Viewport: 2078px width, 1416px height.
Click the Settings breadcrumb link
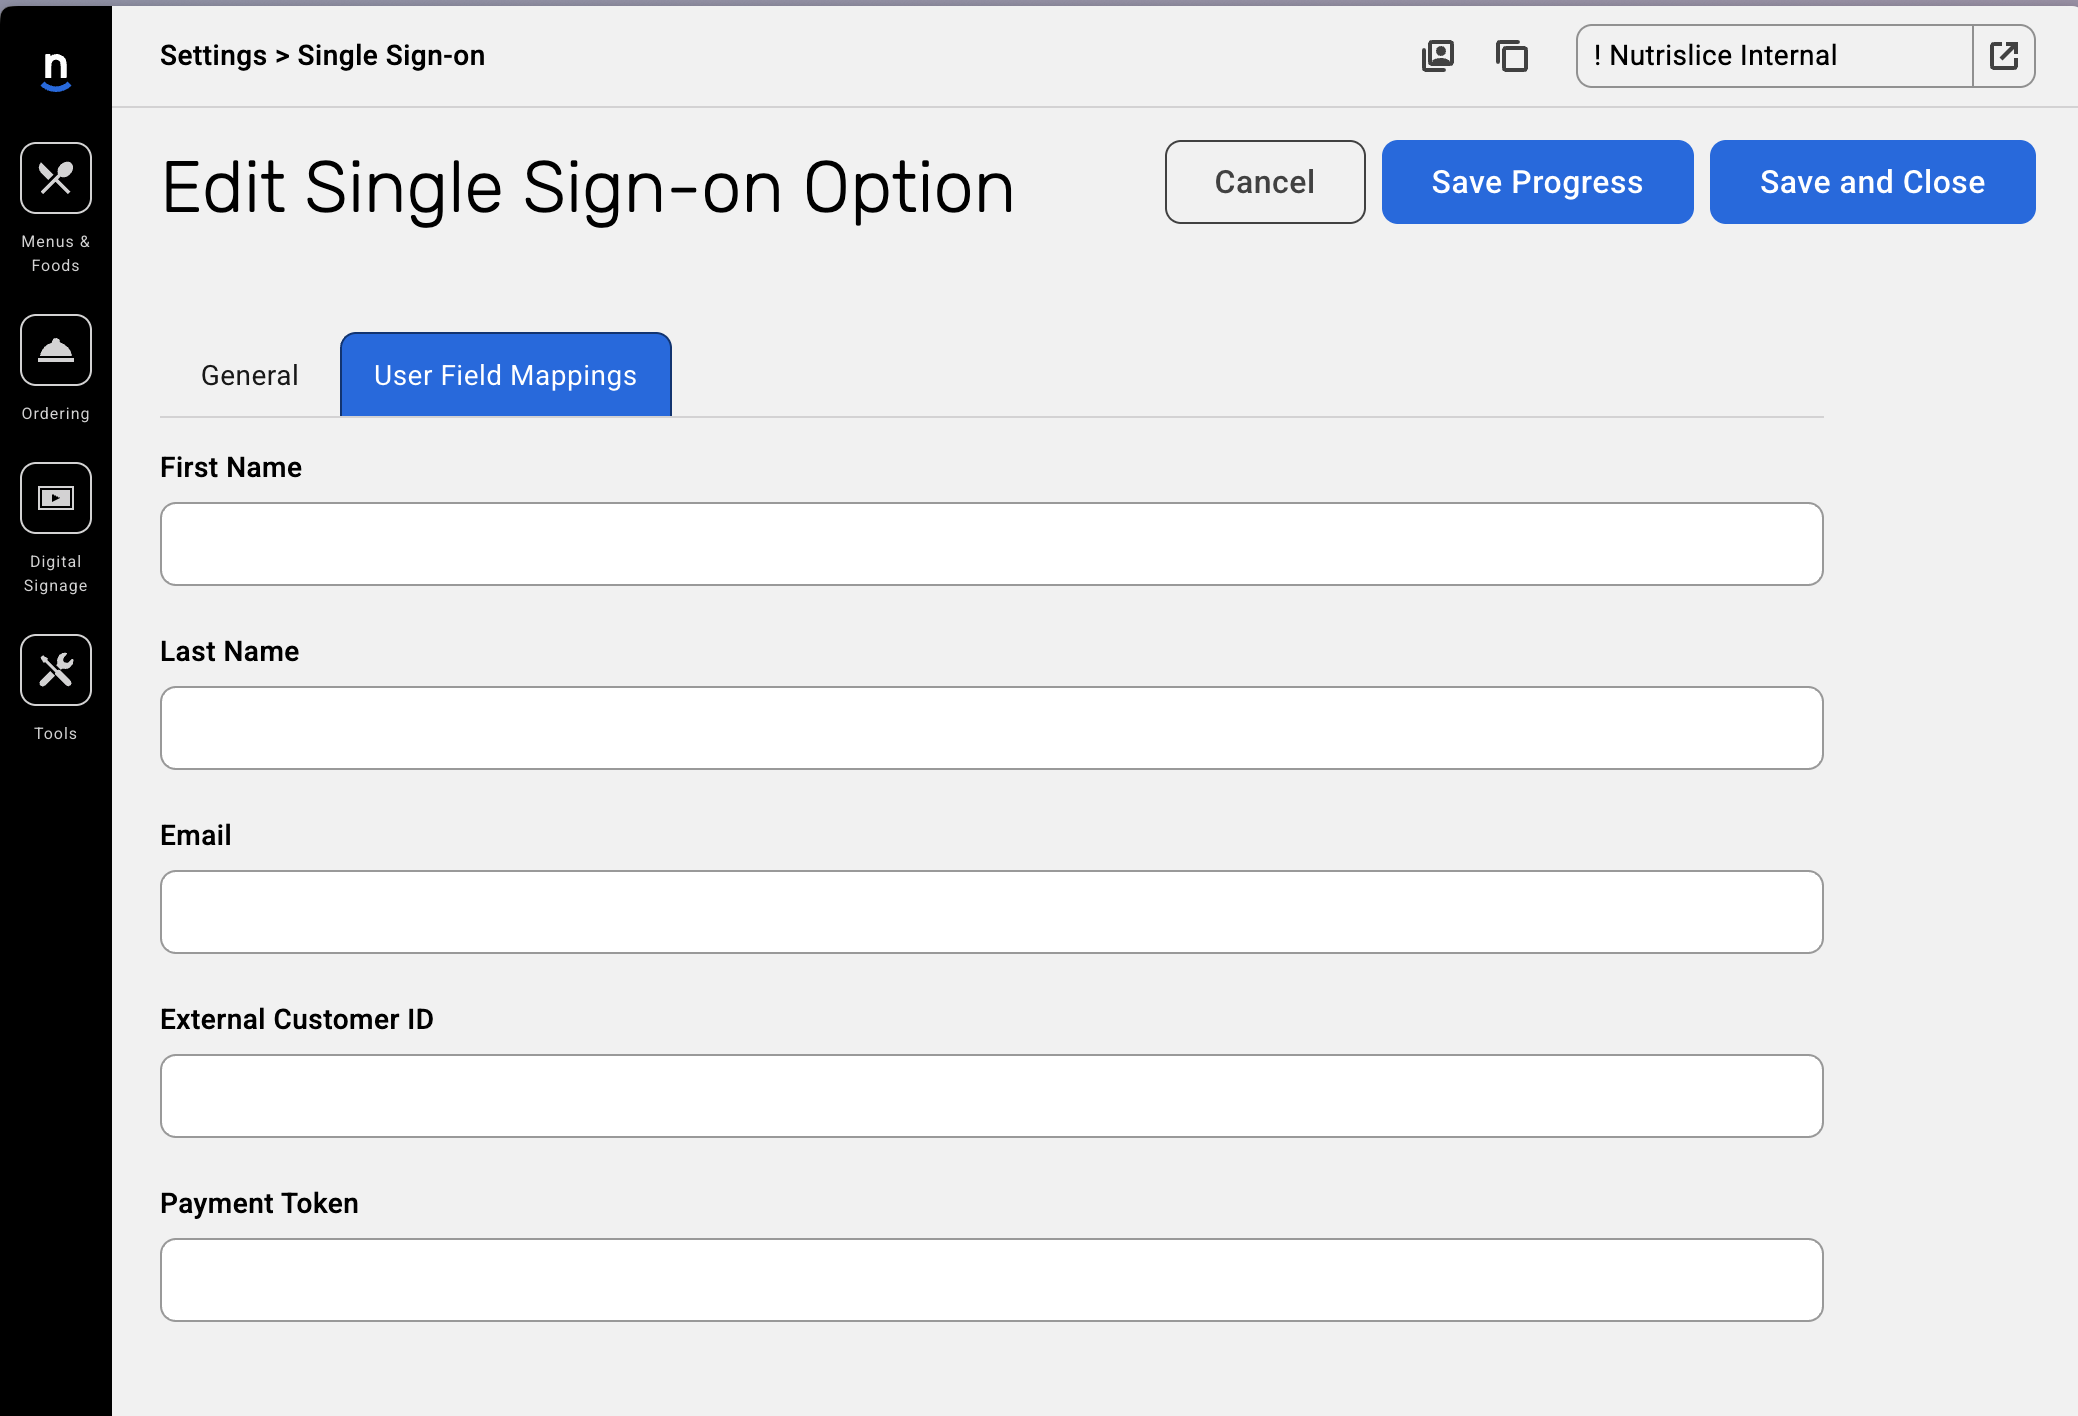pos(213,56)
